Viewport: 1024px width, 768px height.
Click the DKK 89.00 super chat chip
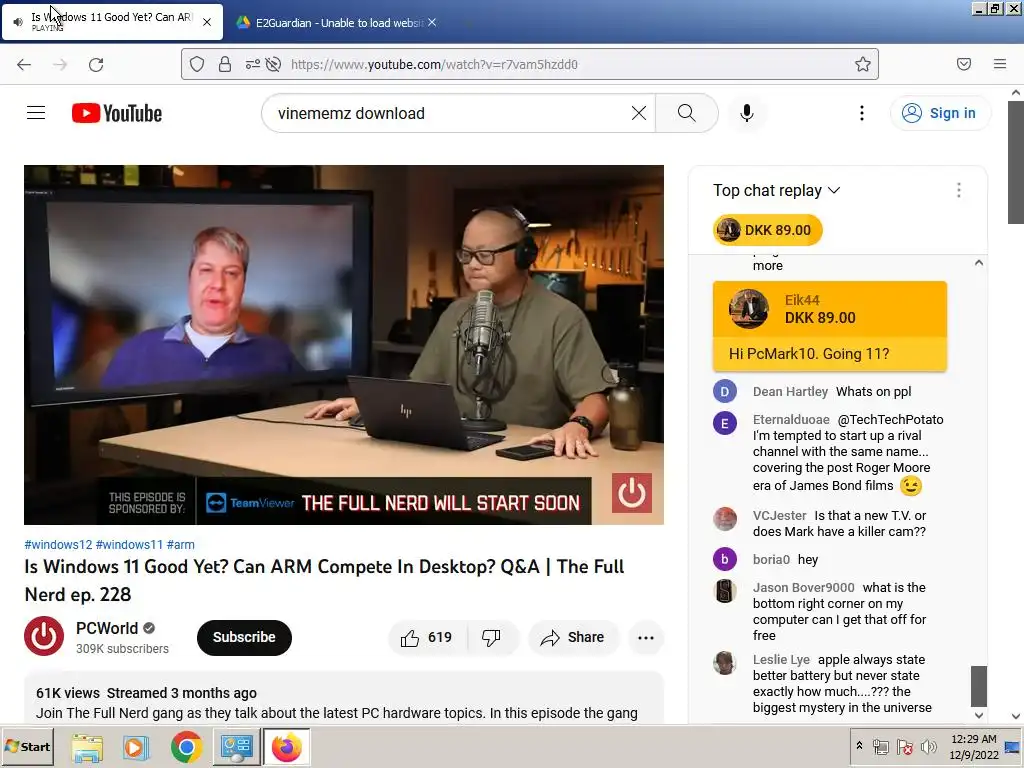pyautogui.click(x=767, y=230)
